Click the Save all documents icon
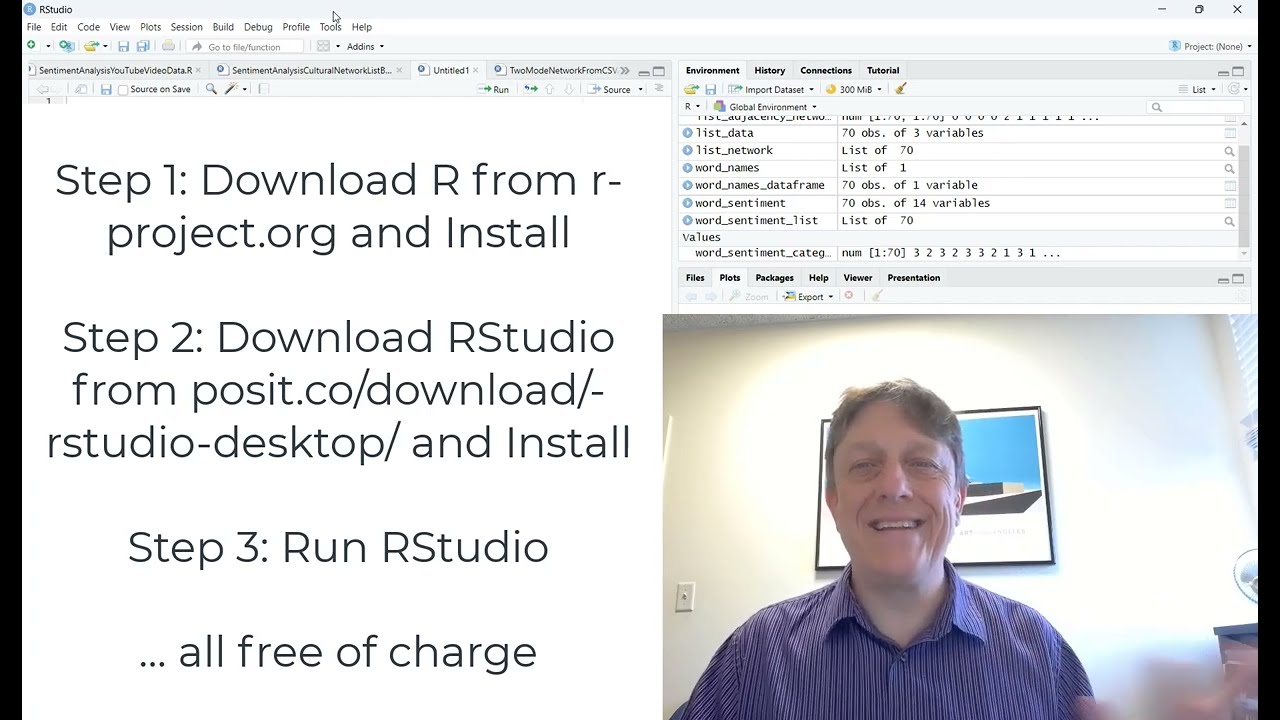1280x720 pixels. point(142,46)
